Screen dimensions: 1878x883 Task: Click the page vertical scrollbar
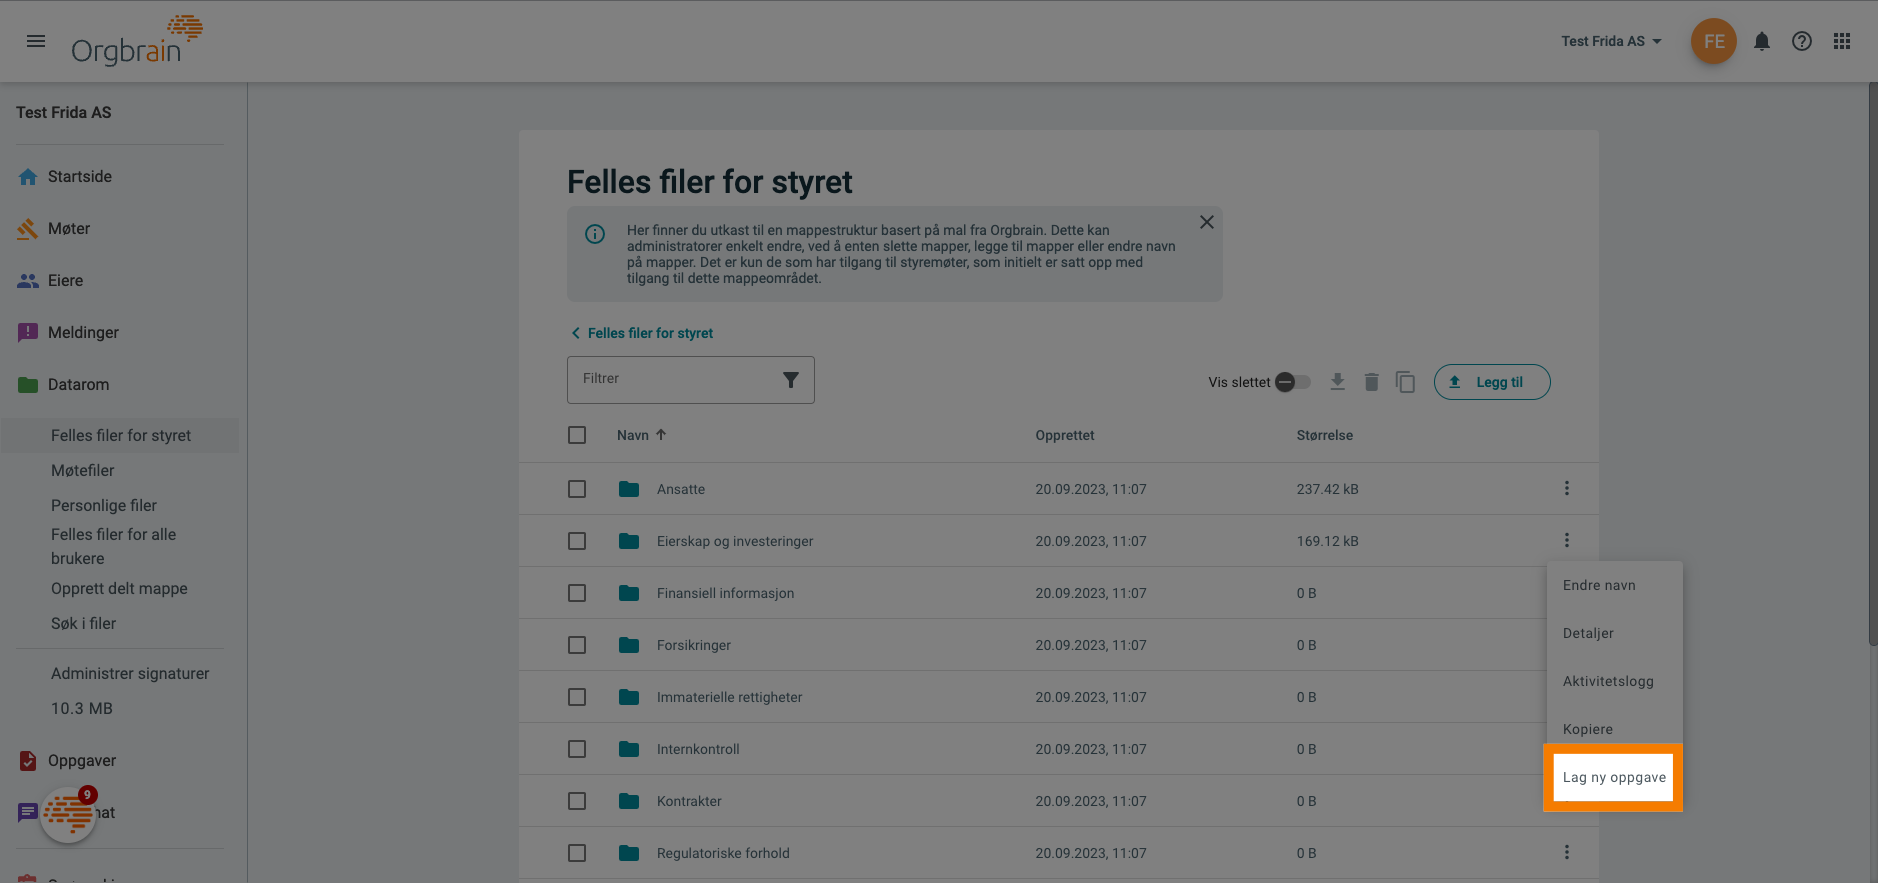[x=1872, y=365]
